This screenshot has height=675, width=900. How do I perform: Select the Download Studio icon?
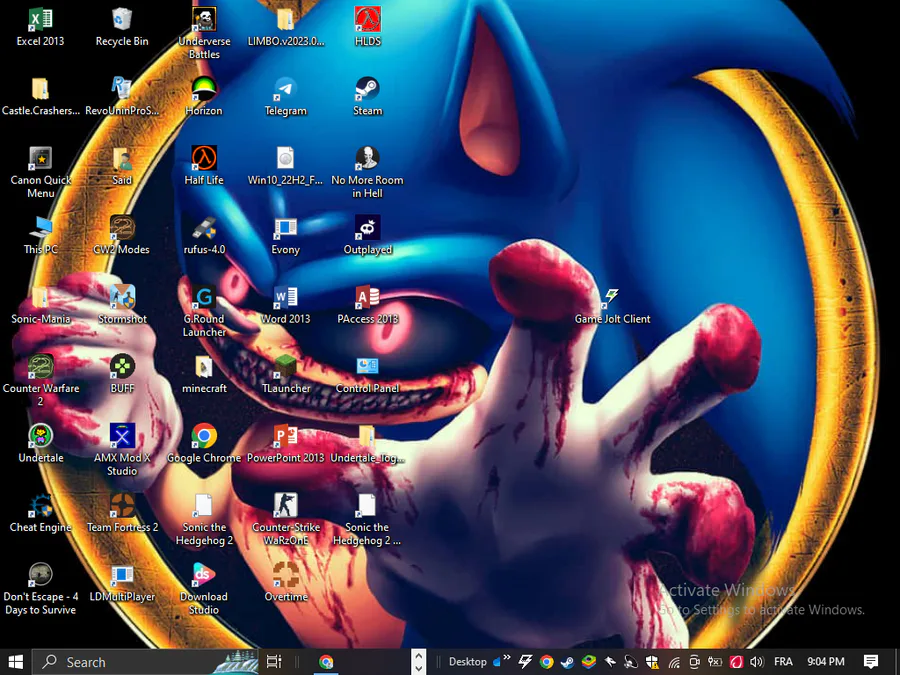[x=204, y=589]
